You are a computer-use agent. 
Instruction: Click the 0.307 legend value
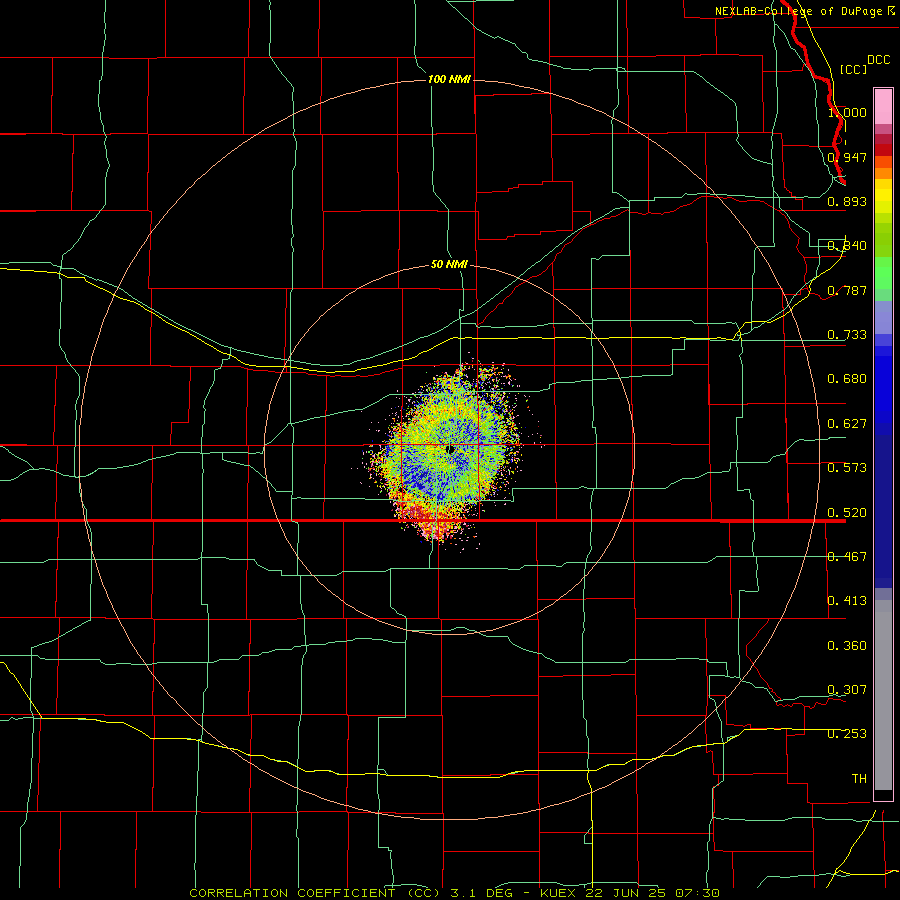(847, 690)
